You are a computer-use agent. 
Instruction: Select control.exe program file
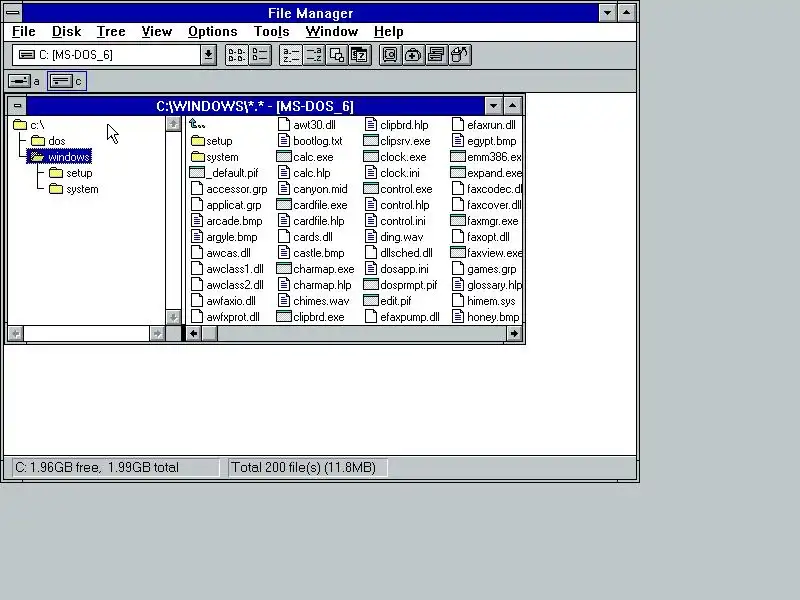pos(398,189)
